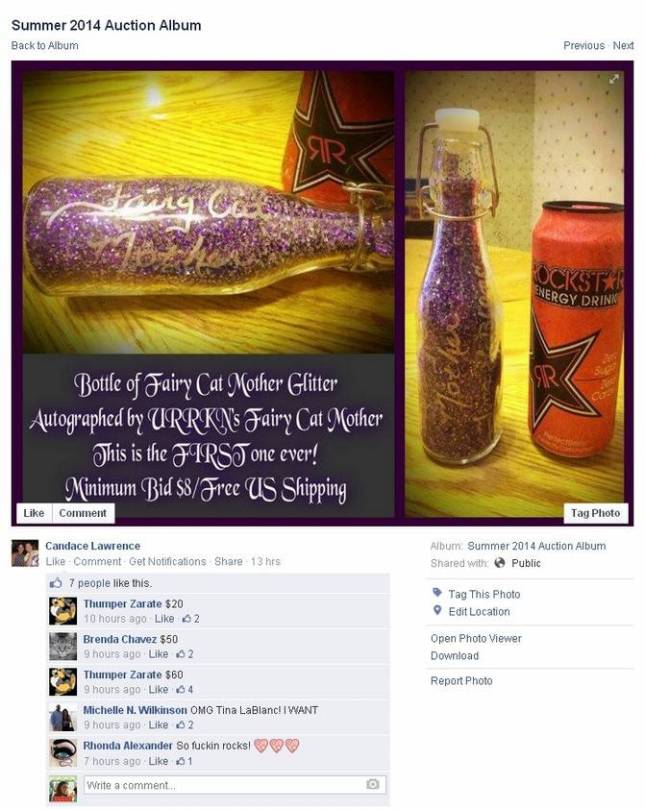Go to the Next photo
Viewport: 645px width, 809px height.
coord(623,45)
